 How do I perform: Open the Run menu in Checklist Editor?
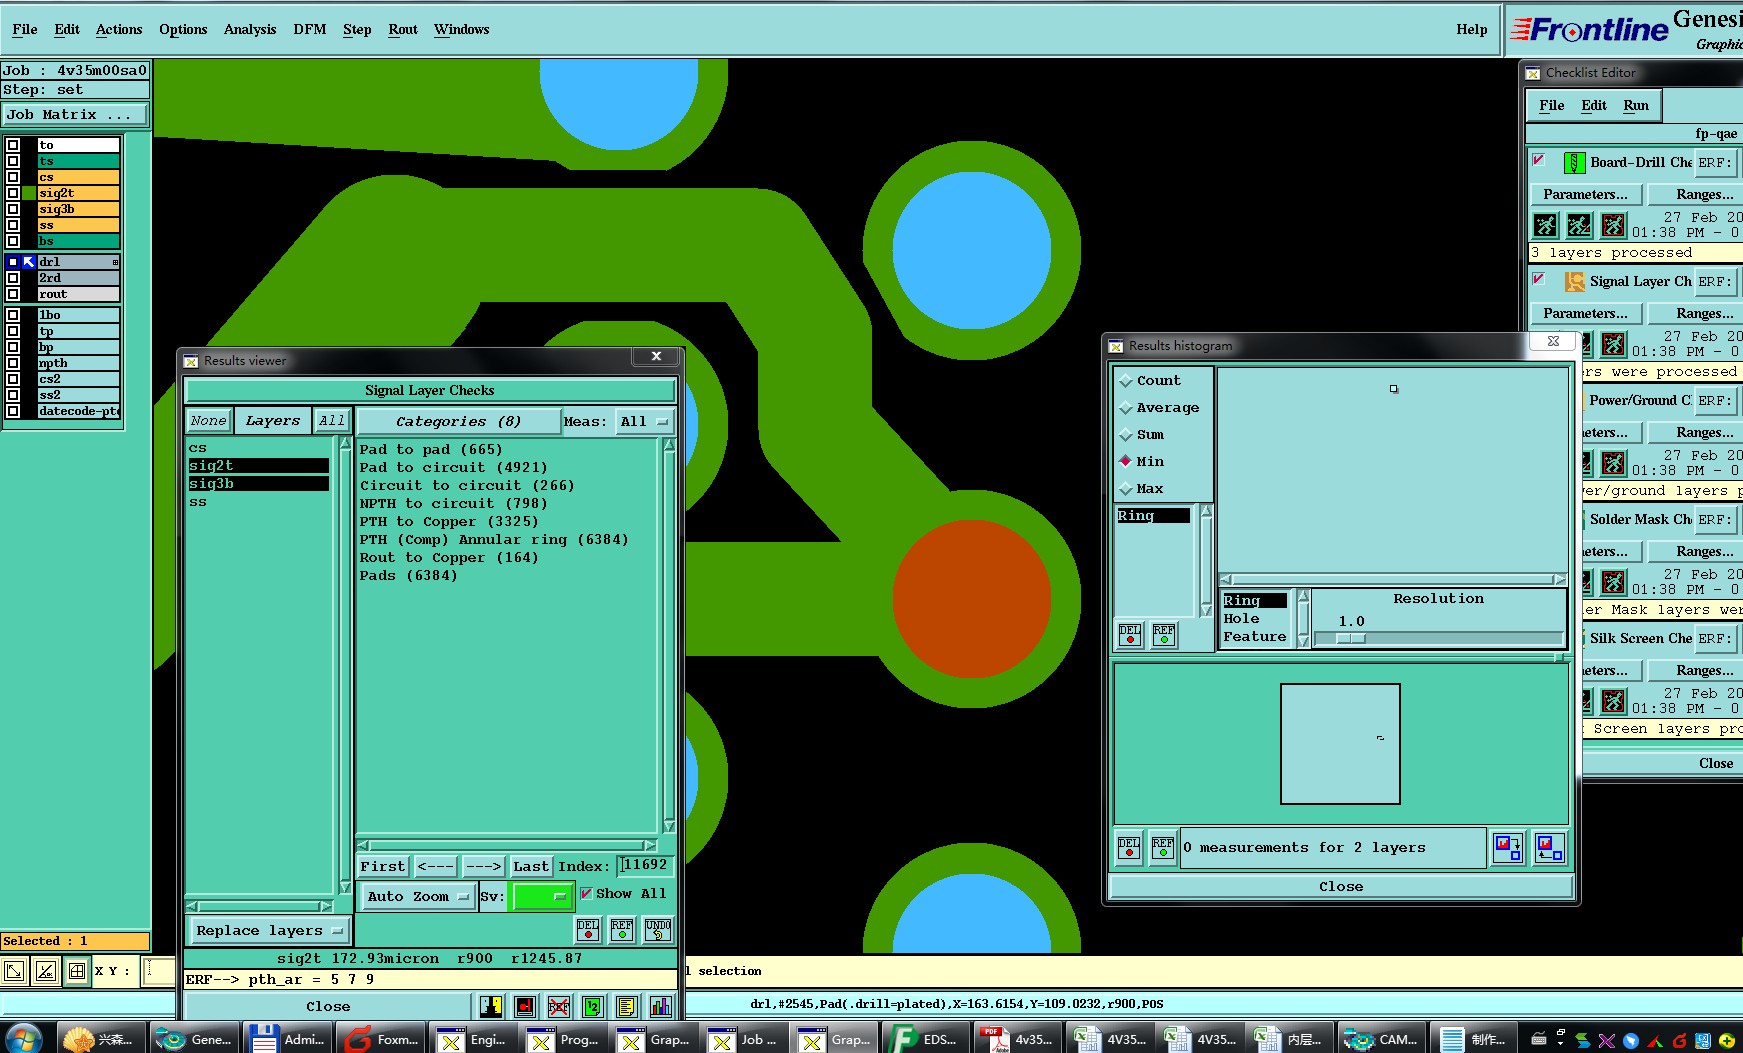1636,105
